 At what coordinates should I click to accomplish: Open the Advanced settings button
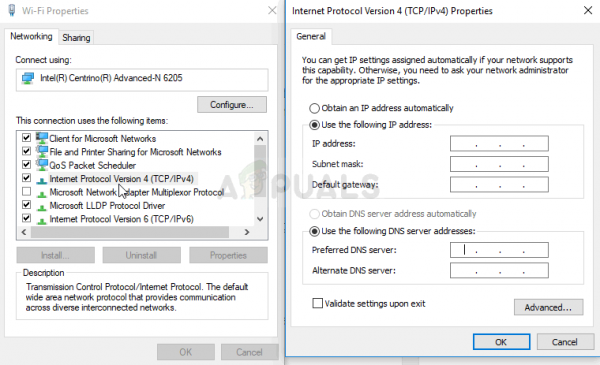point(548,307)
